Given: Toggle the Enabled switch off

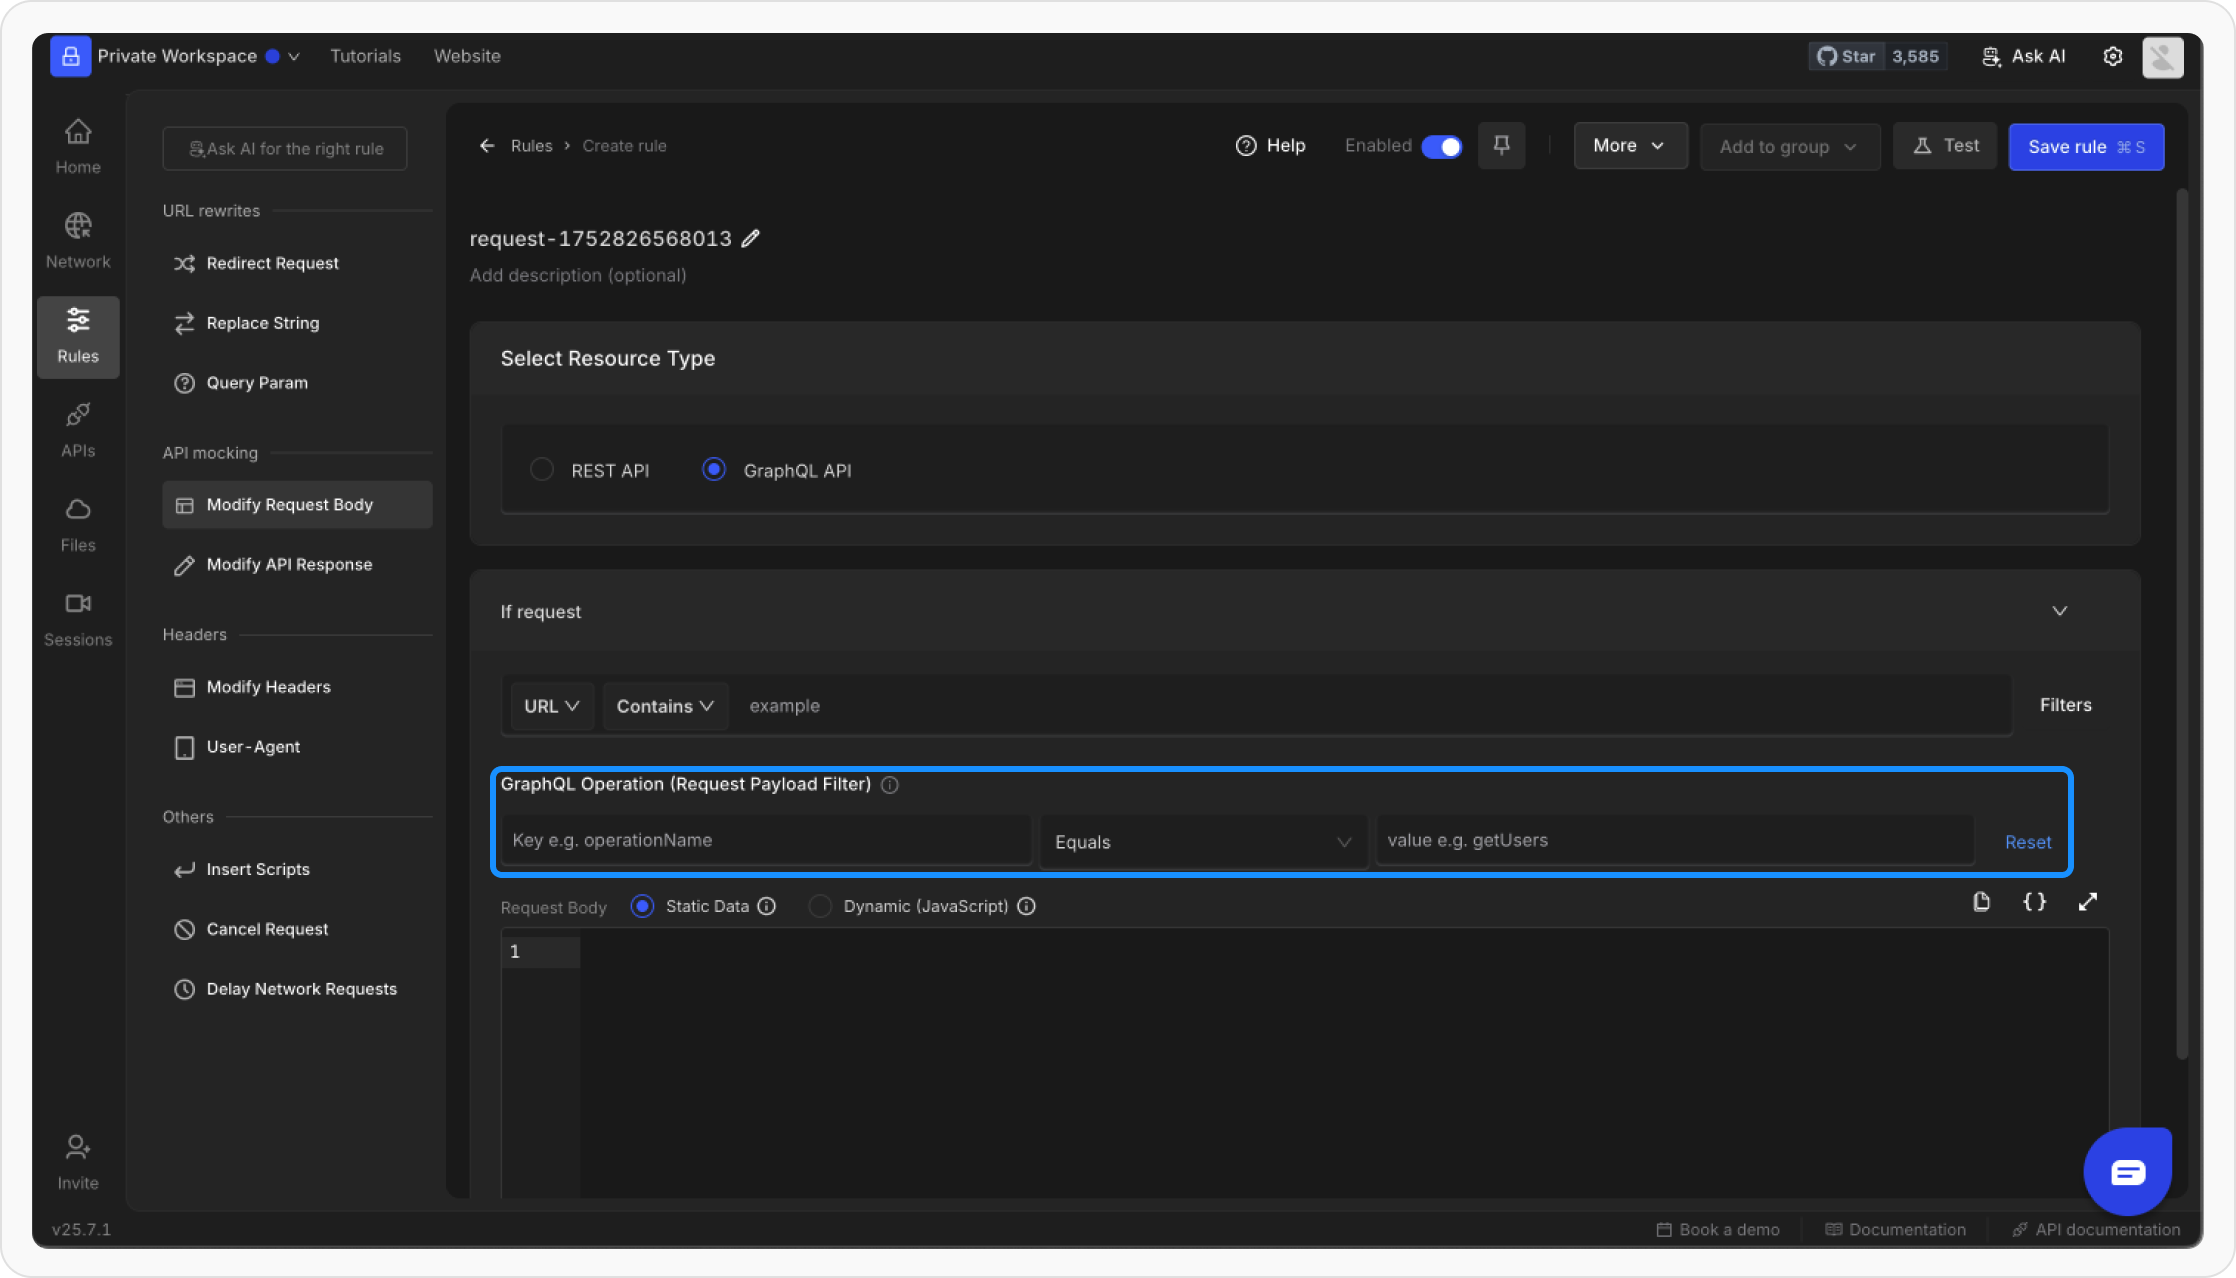Looking at the screenshot, I should tap(1441, 147).
